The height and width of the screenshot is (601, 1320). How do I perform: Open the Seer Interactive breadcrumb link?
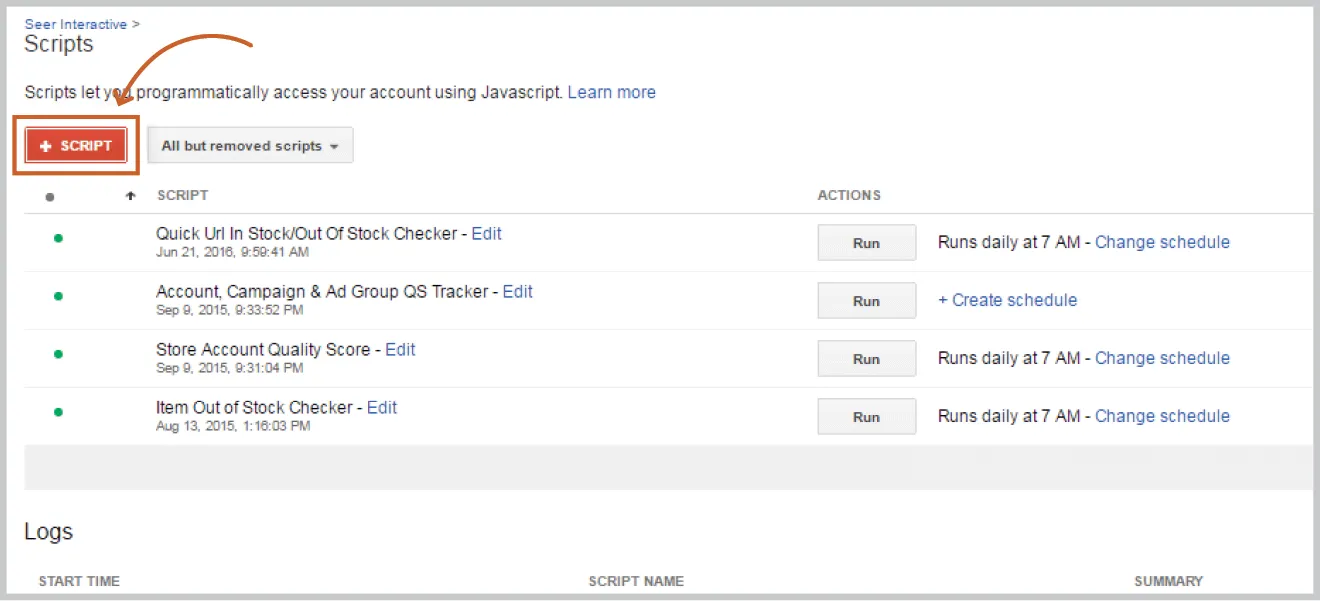[76, 23]
